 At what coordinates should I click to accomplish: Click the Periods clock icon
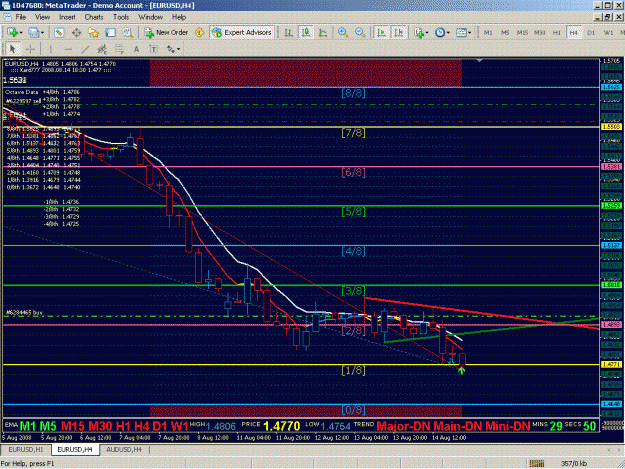click(x=440, y=33)
